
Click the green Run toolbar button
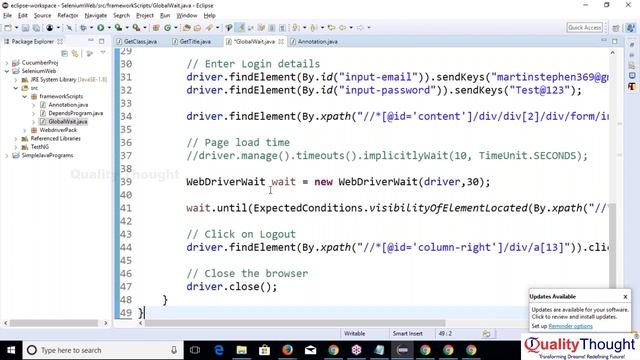coord(100,28)
